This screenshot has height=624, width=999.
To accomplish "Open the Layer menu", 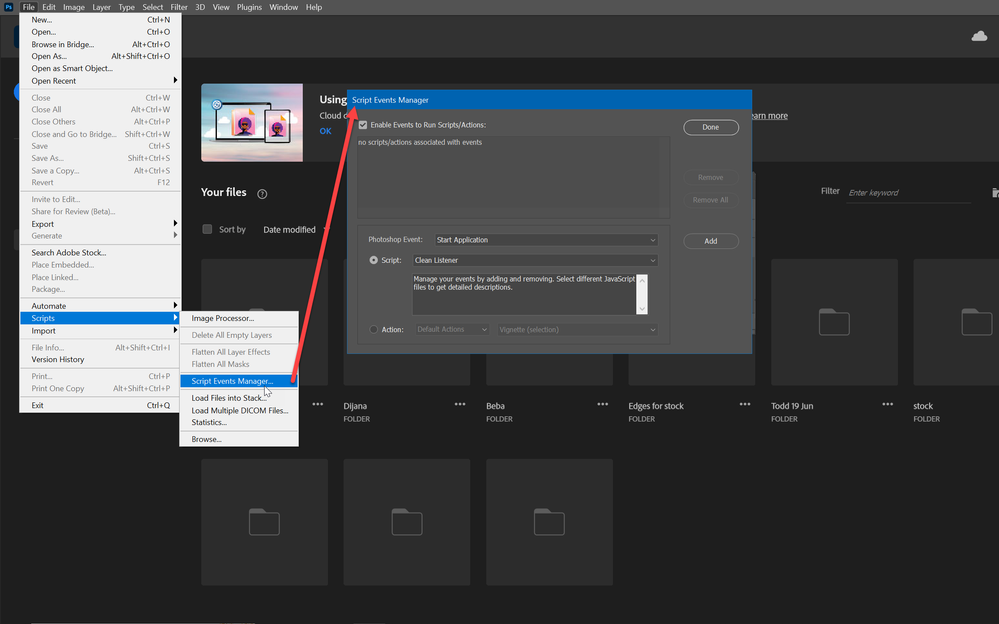I will click(101, 7).
